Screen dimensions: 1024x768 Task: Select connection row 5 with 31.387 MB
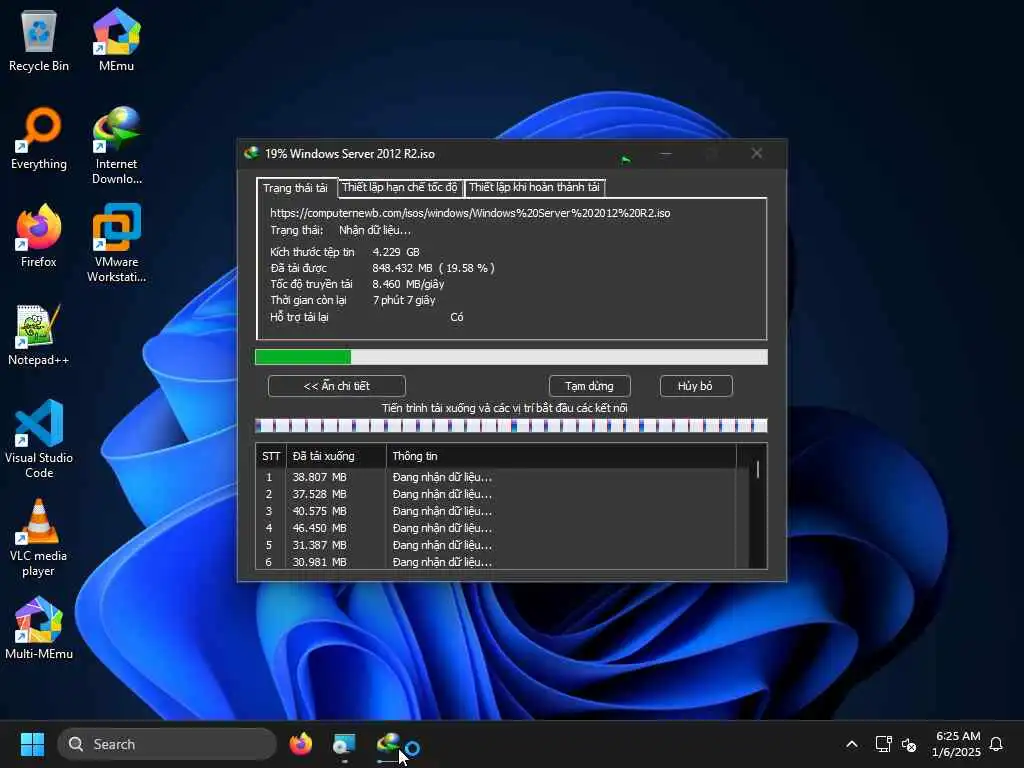[x=496, y=545]
